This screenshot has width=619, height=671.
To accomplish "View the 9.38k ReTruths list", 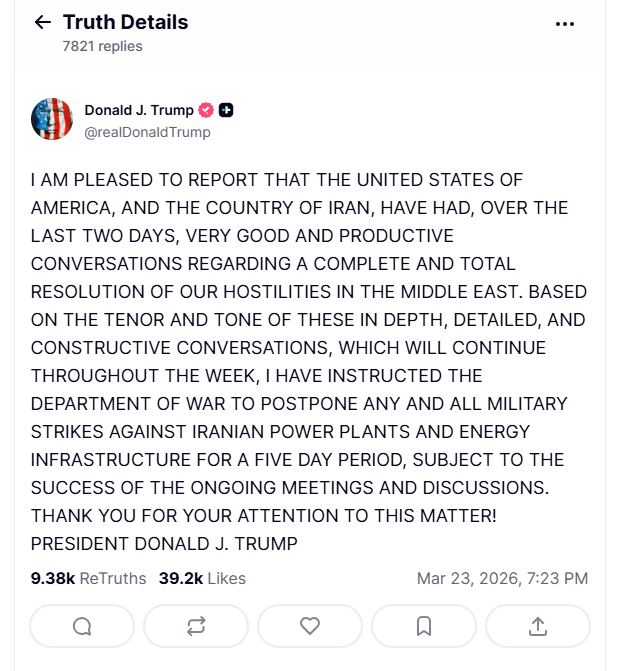I will pyautogui.click(x=88, y=578).
